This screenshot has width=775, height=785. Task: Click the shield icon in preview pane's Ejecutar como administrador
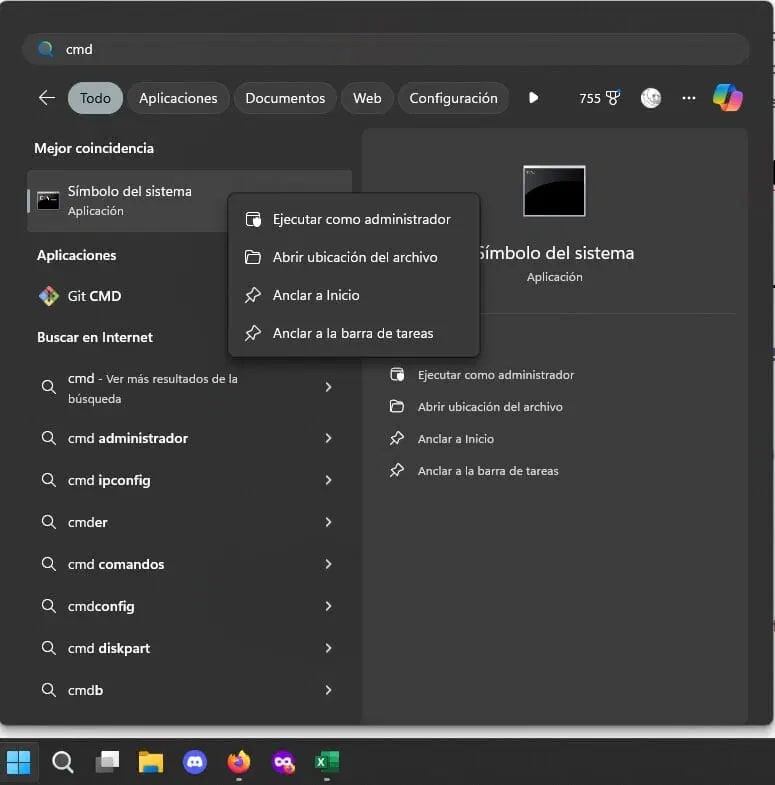coord(397,374)
